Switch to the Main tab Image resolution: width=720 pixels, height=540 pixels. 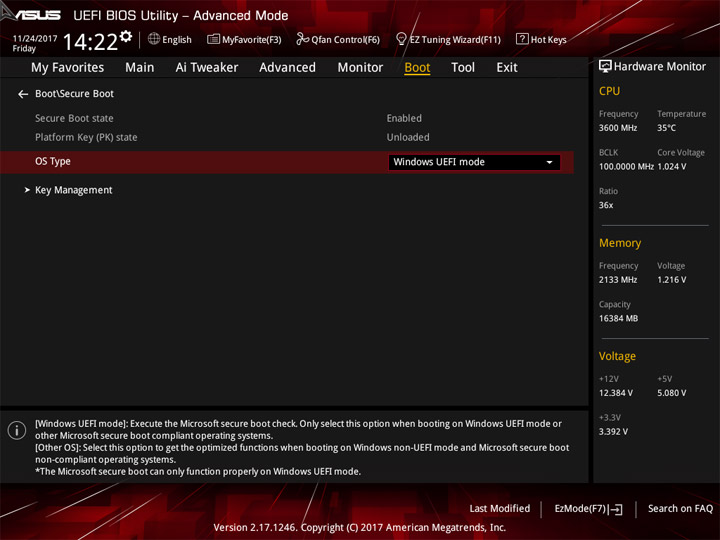[x=140, y=68]
